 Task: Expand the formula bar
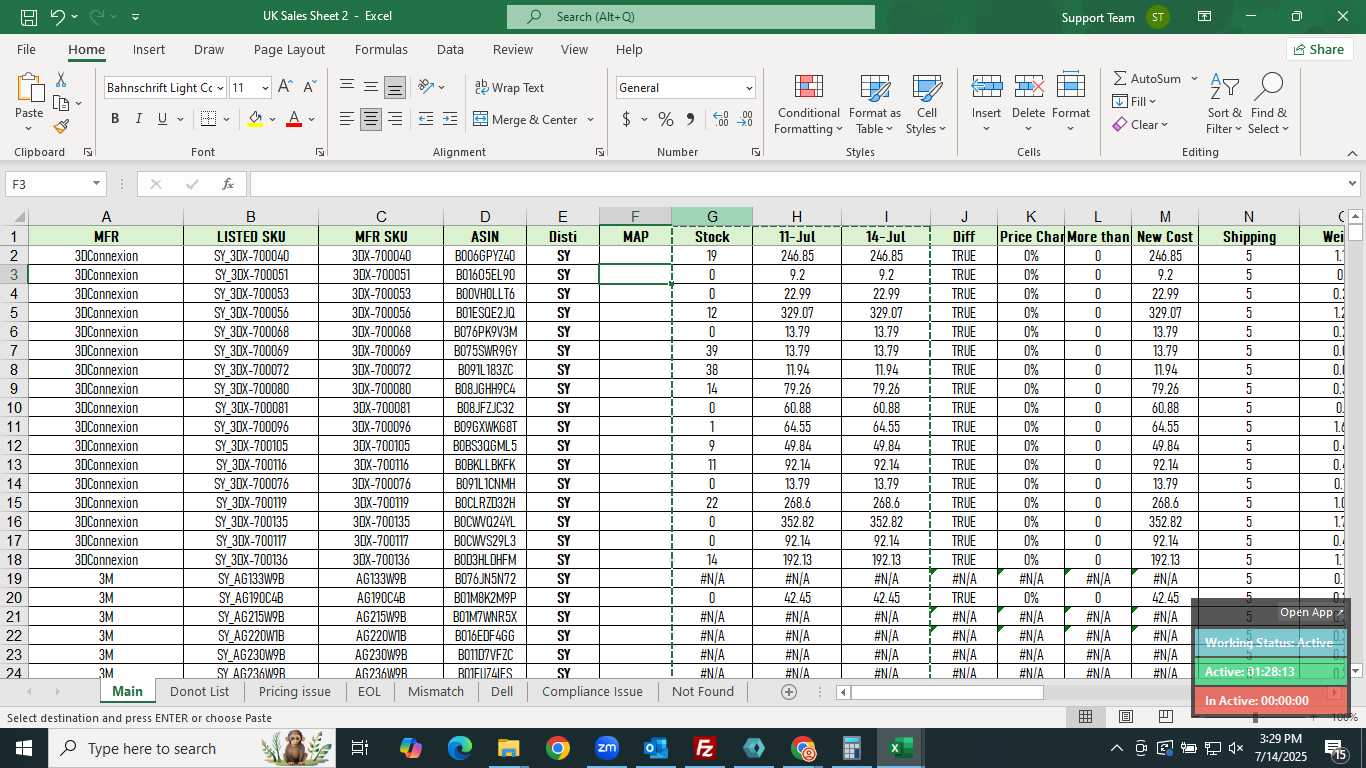(1353, 184)
